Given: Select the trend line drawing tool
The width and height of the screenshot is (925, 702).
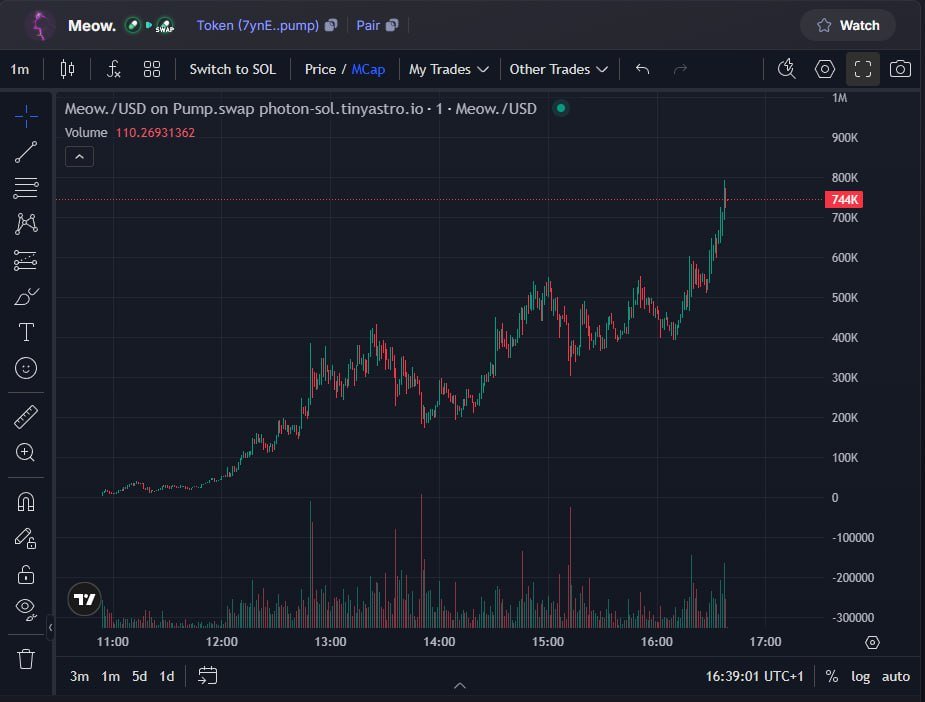Looking at the screenshot, I should coord(26,152).
